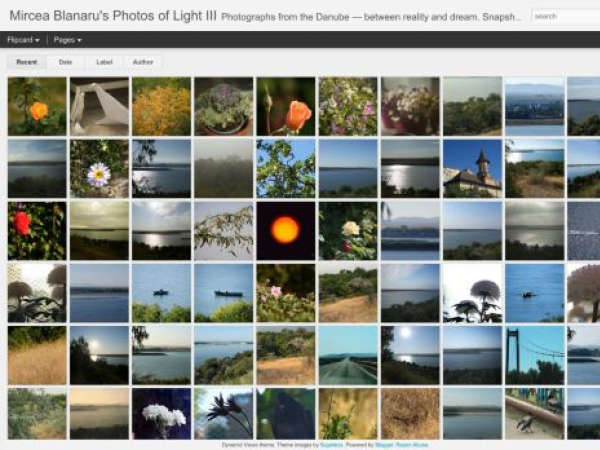Expand the Pages dropdown menu
This screenshot has height=450, width=600.
(x=67, y=40)
